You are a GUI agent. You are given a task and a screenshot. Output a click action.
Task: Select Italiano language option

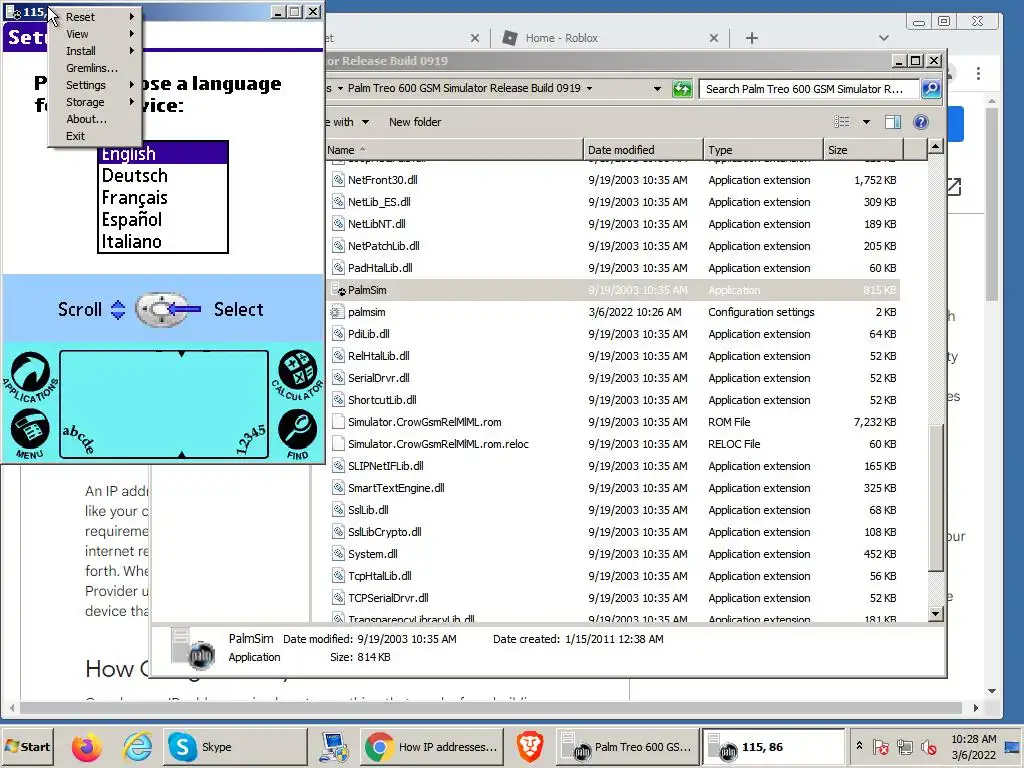point(162,242)
